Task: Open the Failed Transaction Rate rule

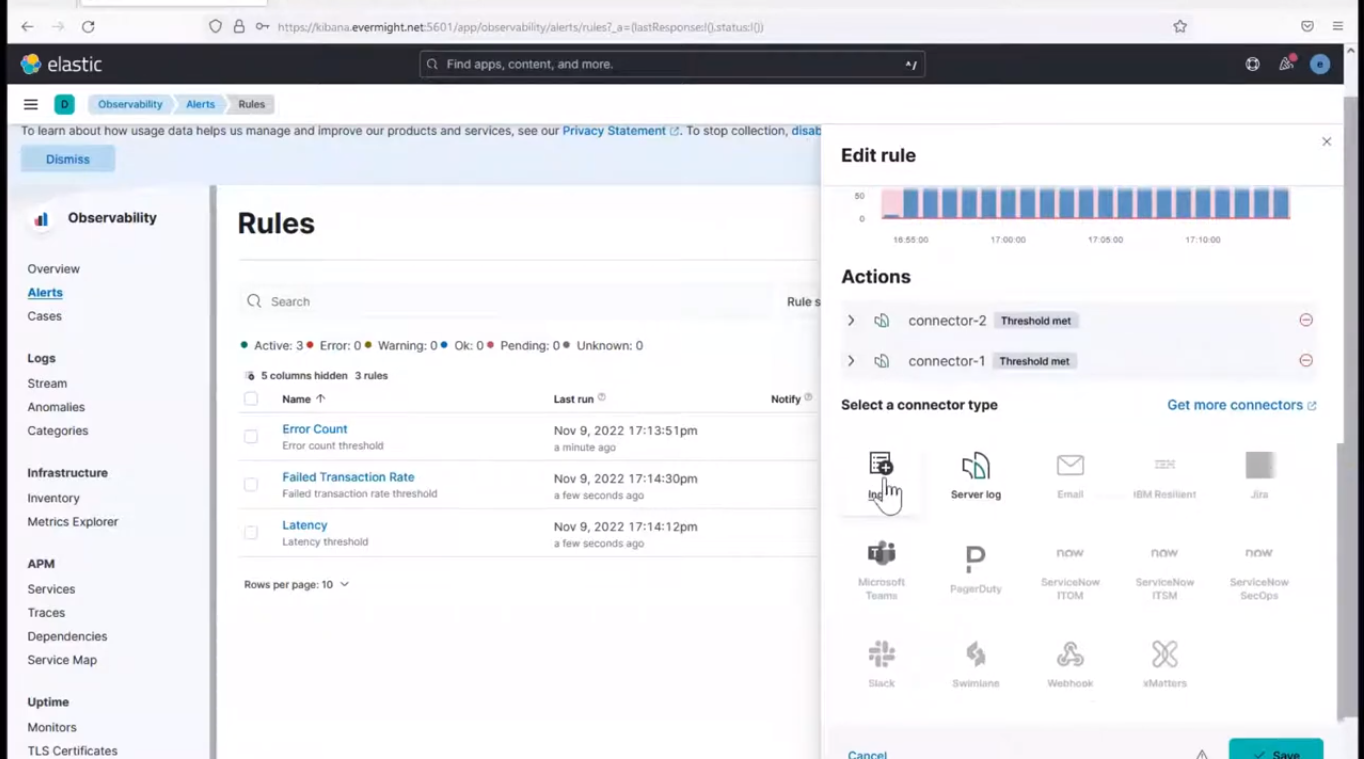Action: [348, 477]
